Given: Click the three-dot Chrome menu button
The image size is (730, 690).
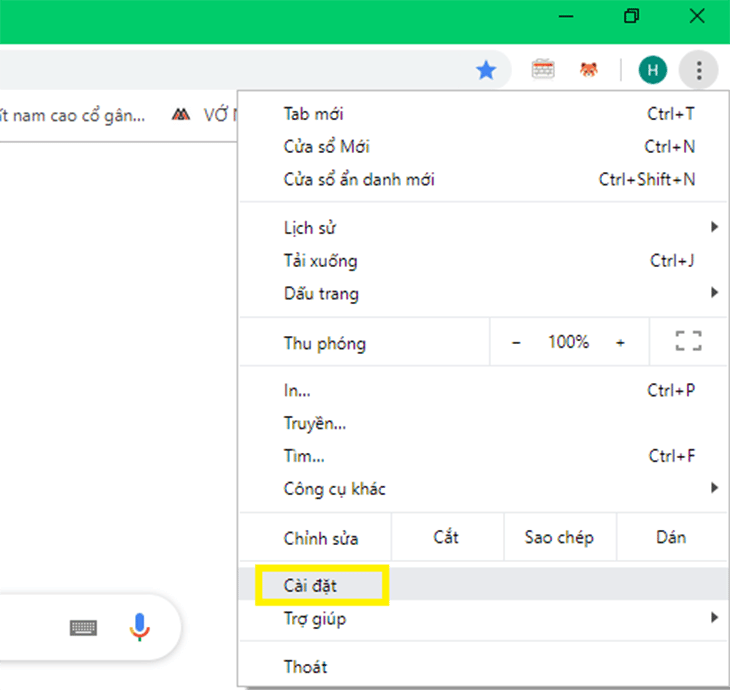Looking at the screenshot, I should (x=698, y=70).
